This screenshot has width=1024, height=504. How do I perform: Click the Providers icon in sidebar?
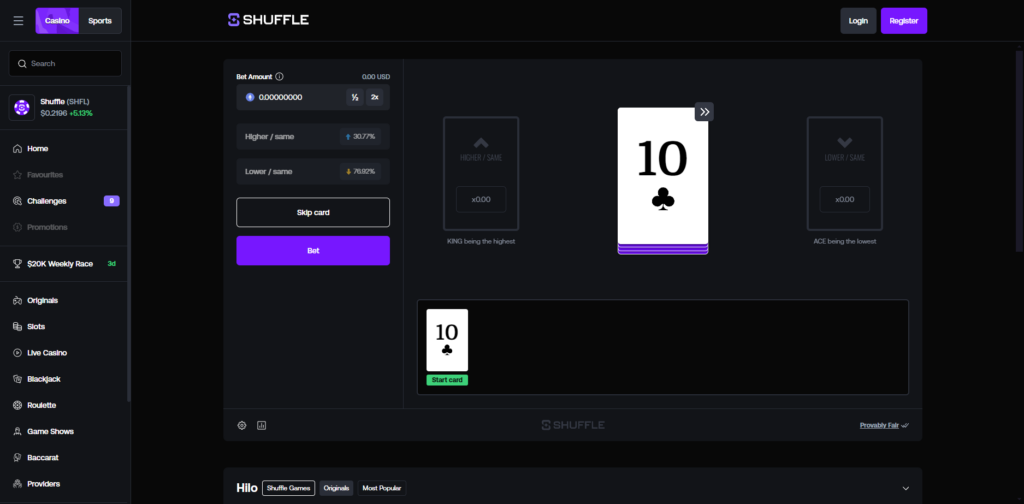point(18,484)
